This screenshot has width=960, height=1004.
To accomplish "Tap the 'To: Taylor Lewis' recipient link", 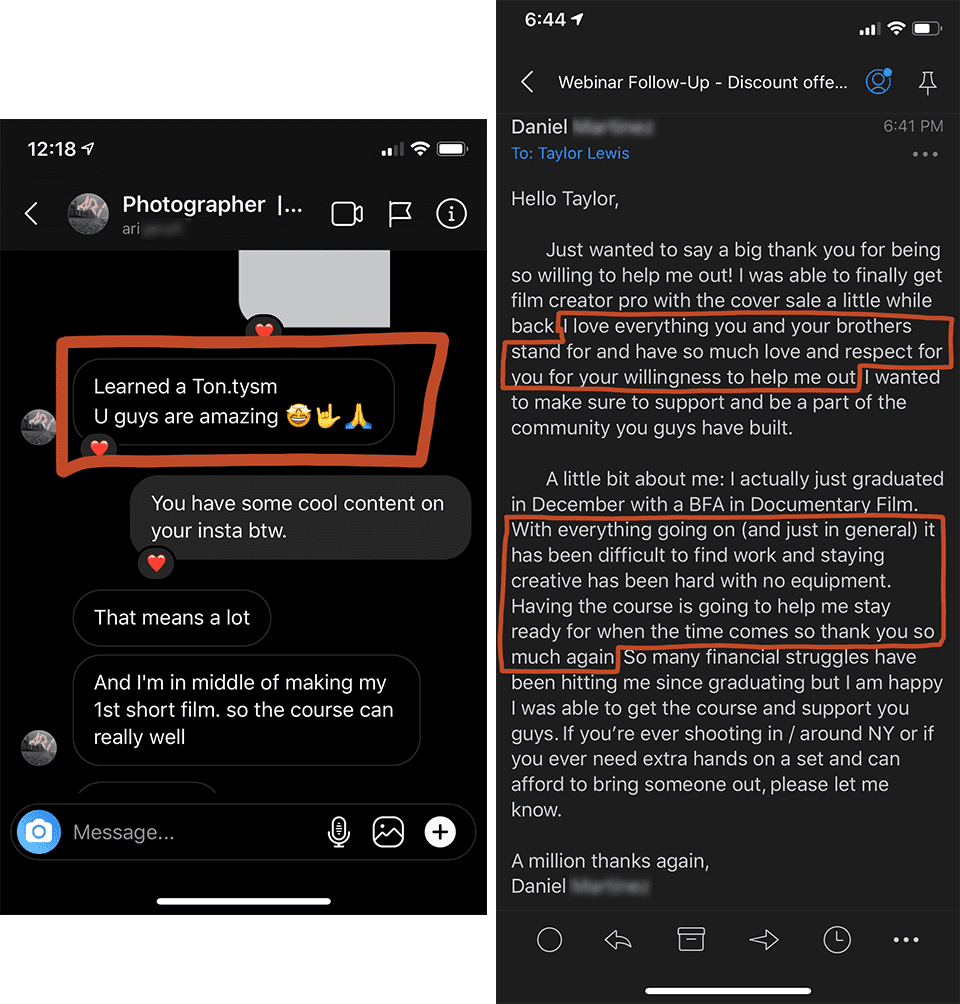I will click(x=570, y=154).
